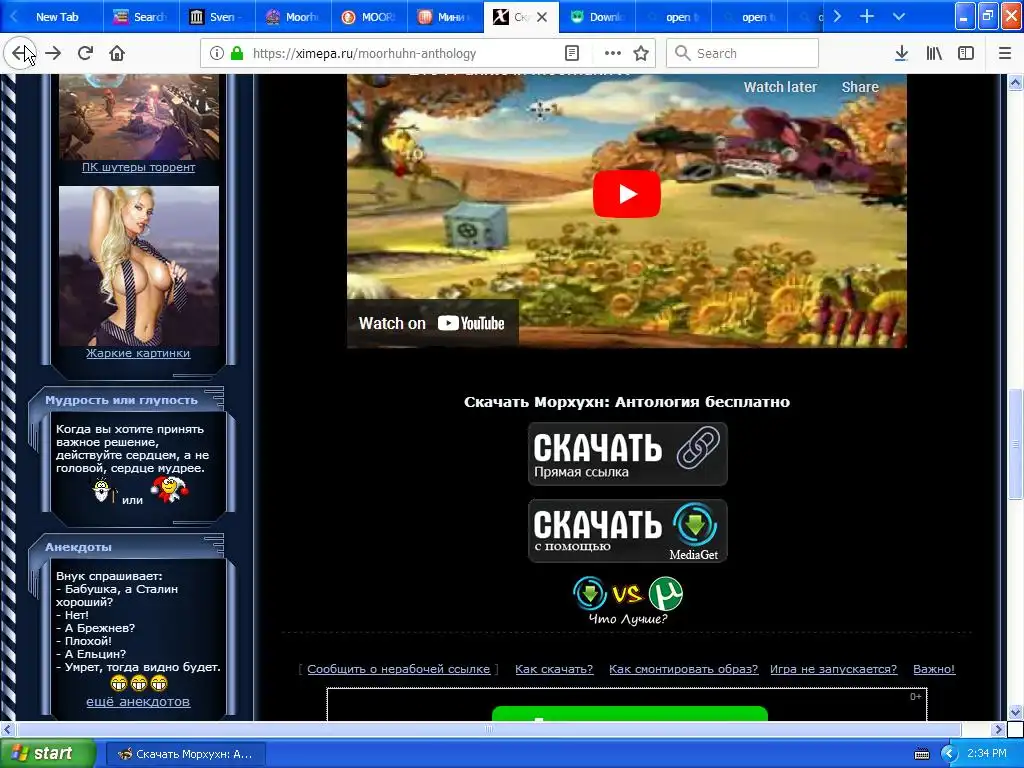Image resolution: width=1024 pixels, height=768 pixels.
Task: Open Как скачать? link
Action: tap(554, 669)
